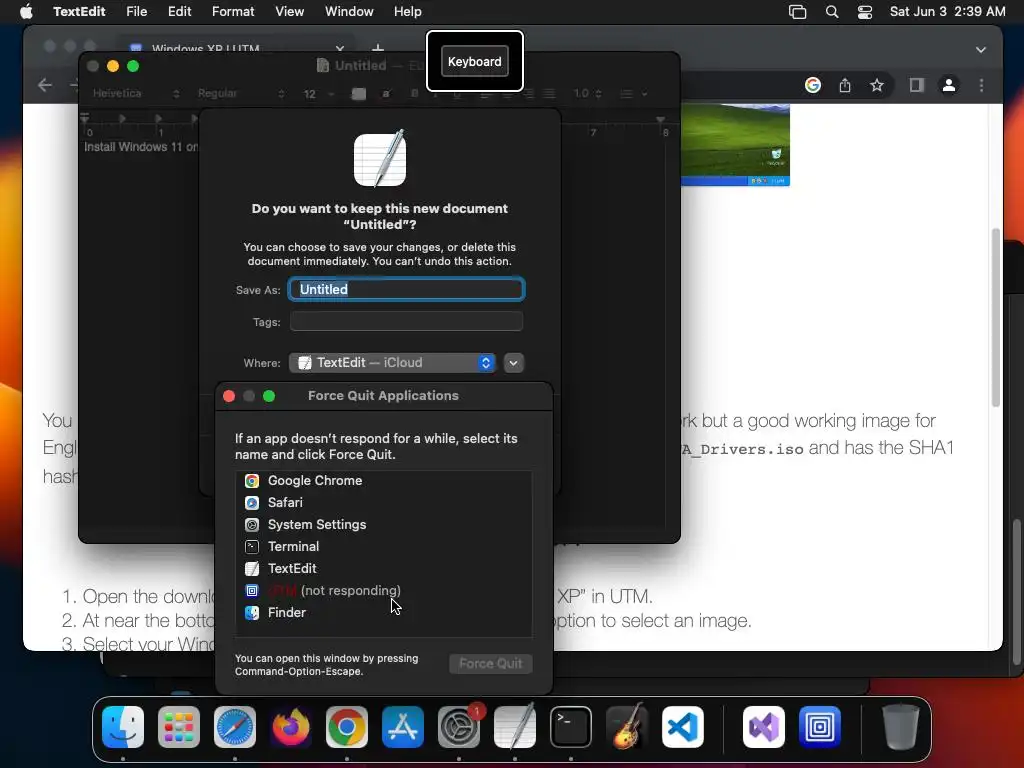Image resolution: width=1024 pixels, height=768 pixels.
Task: Open Visual Studio Code from the Dock
Action: [x=682, y=727]
